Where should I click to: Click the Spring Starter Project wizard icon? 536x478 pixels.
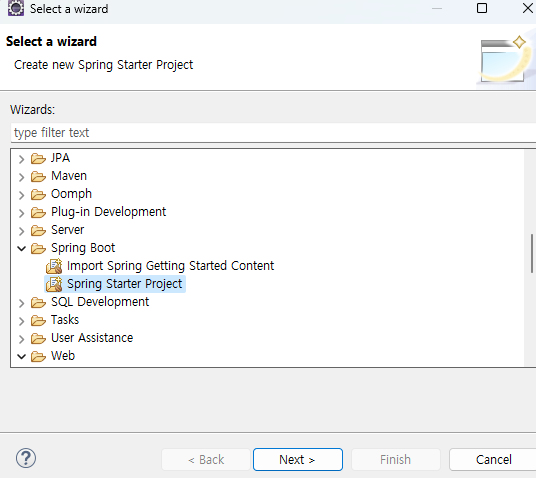coord(54,284)
